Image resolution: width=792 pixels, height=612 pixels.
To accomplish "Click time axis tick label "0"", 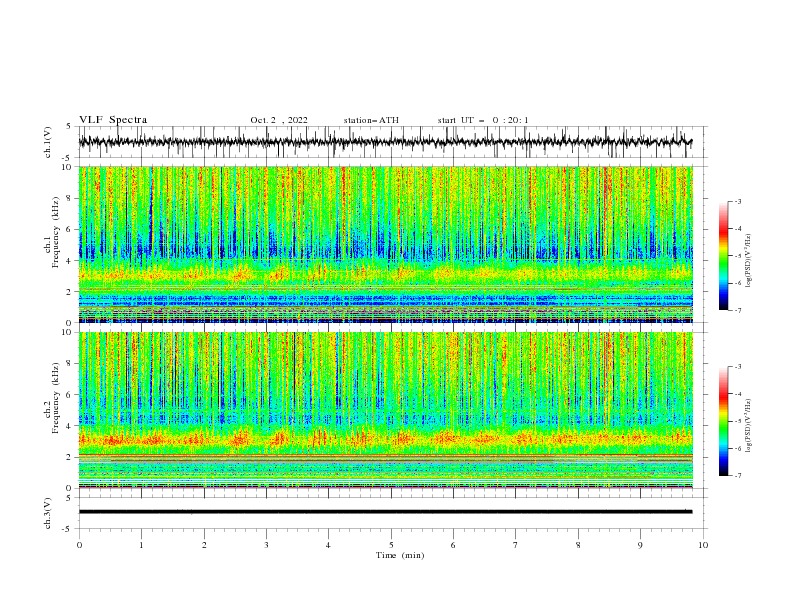I will click(x=79, y=545).
